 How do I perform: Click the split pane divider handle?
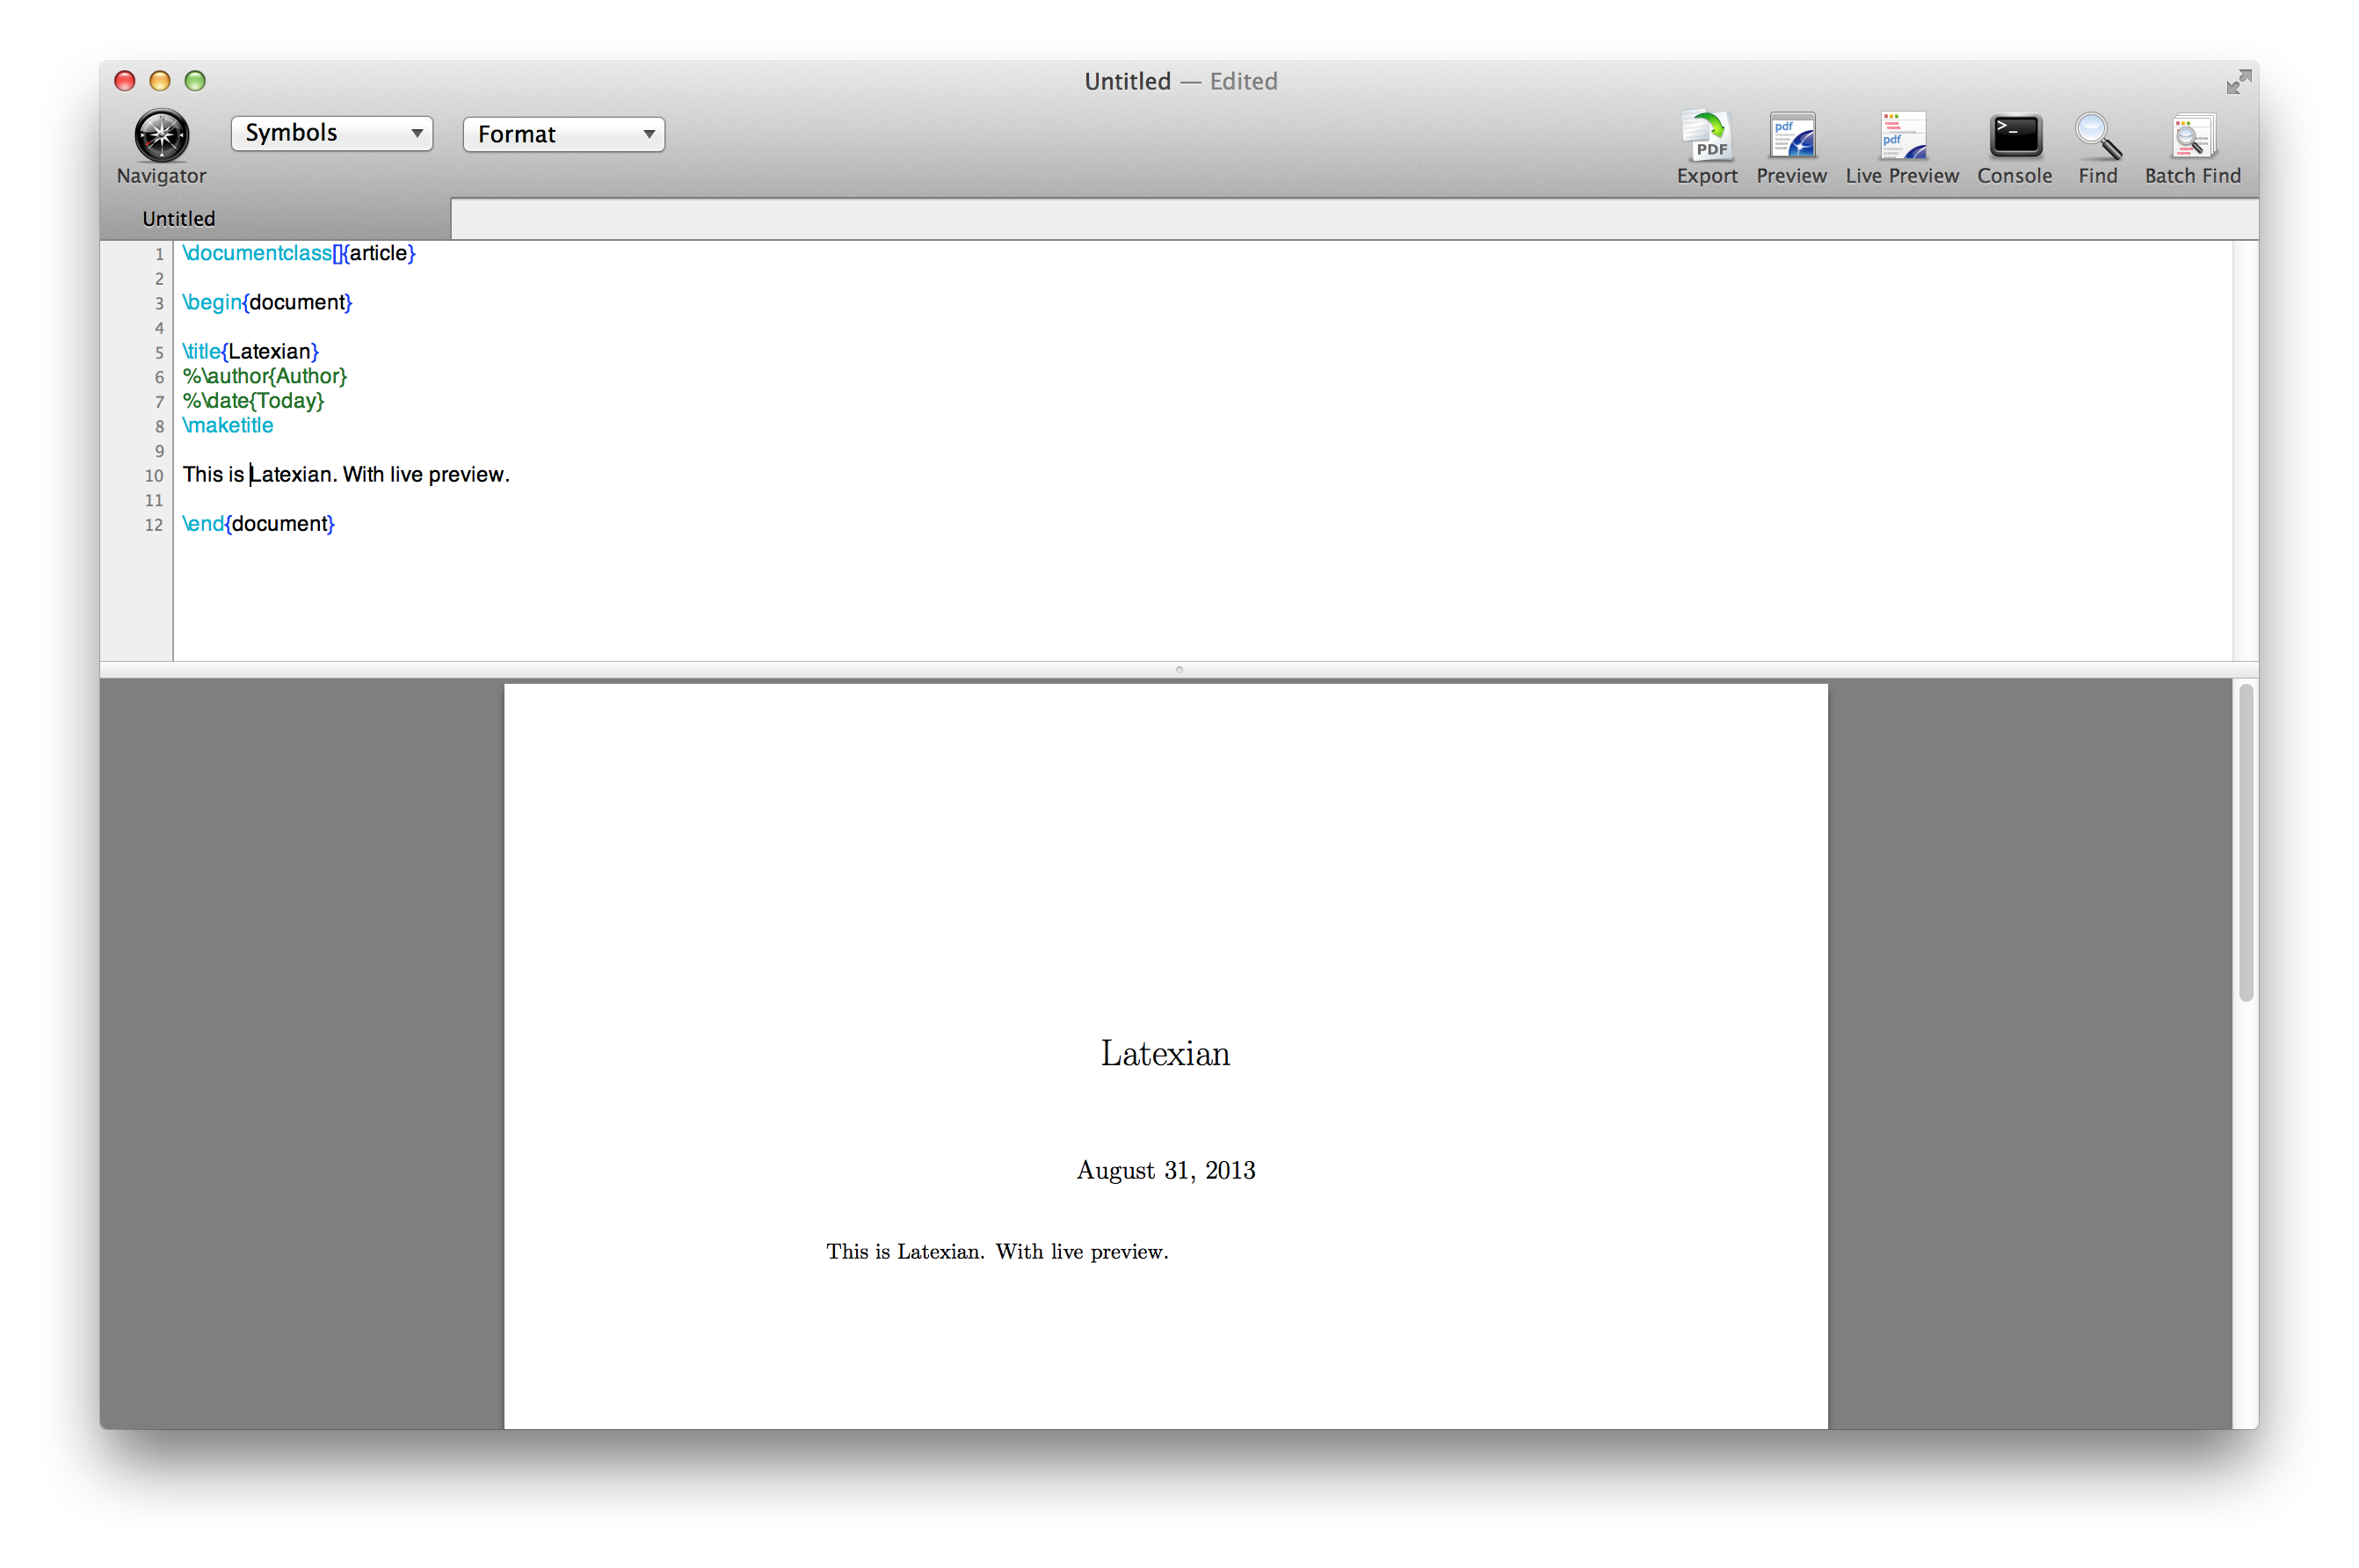point(1179,669)
